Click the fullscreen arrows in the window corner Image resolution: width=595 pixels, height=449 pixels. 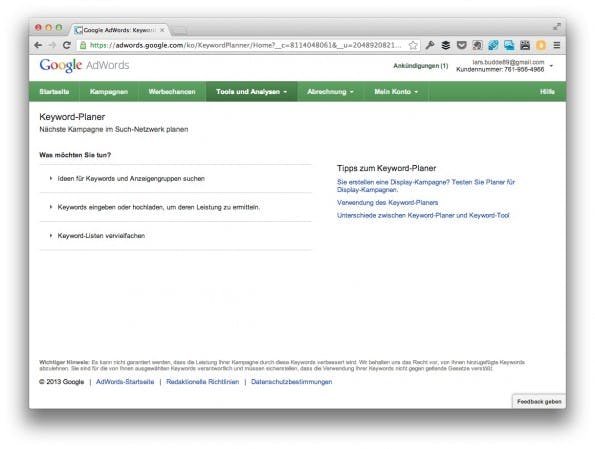coord(557,27)
